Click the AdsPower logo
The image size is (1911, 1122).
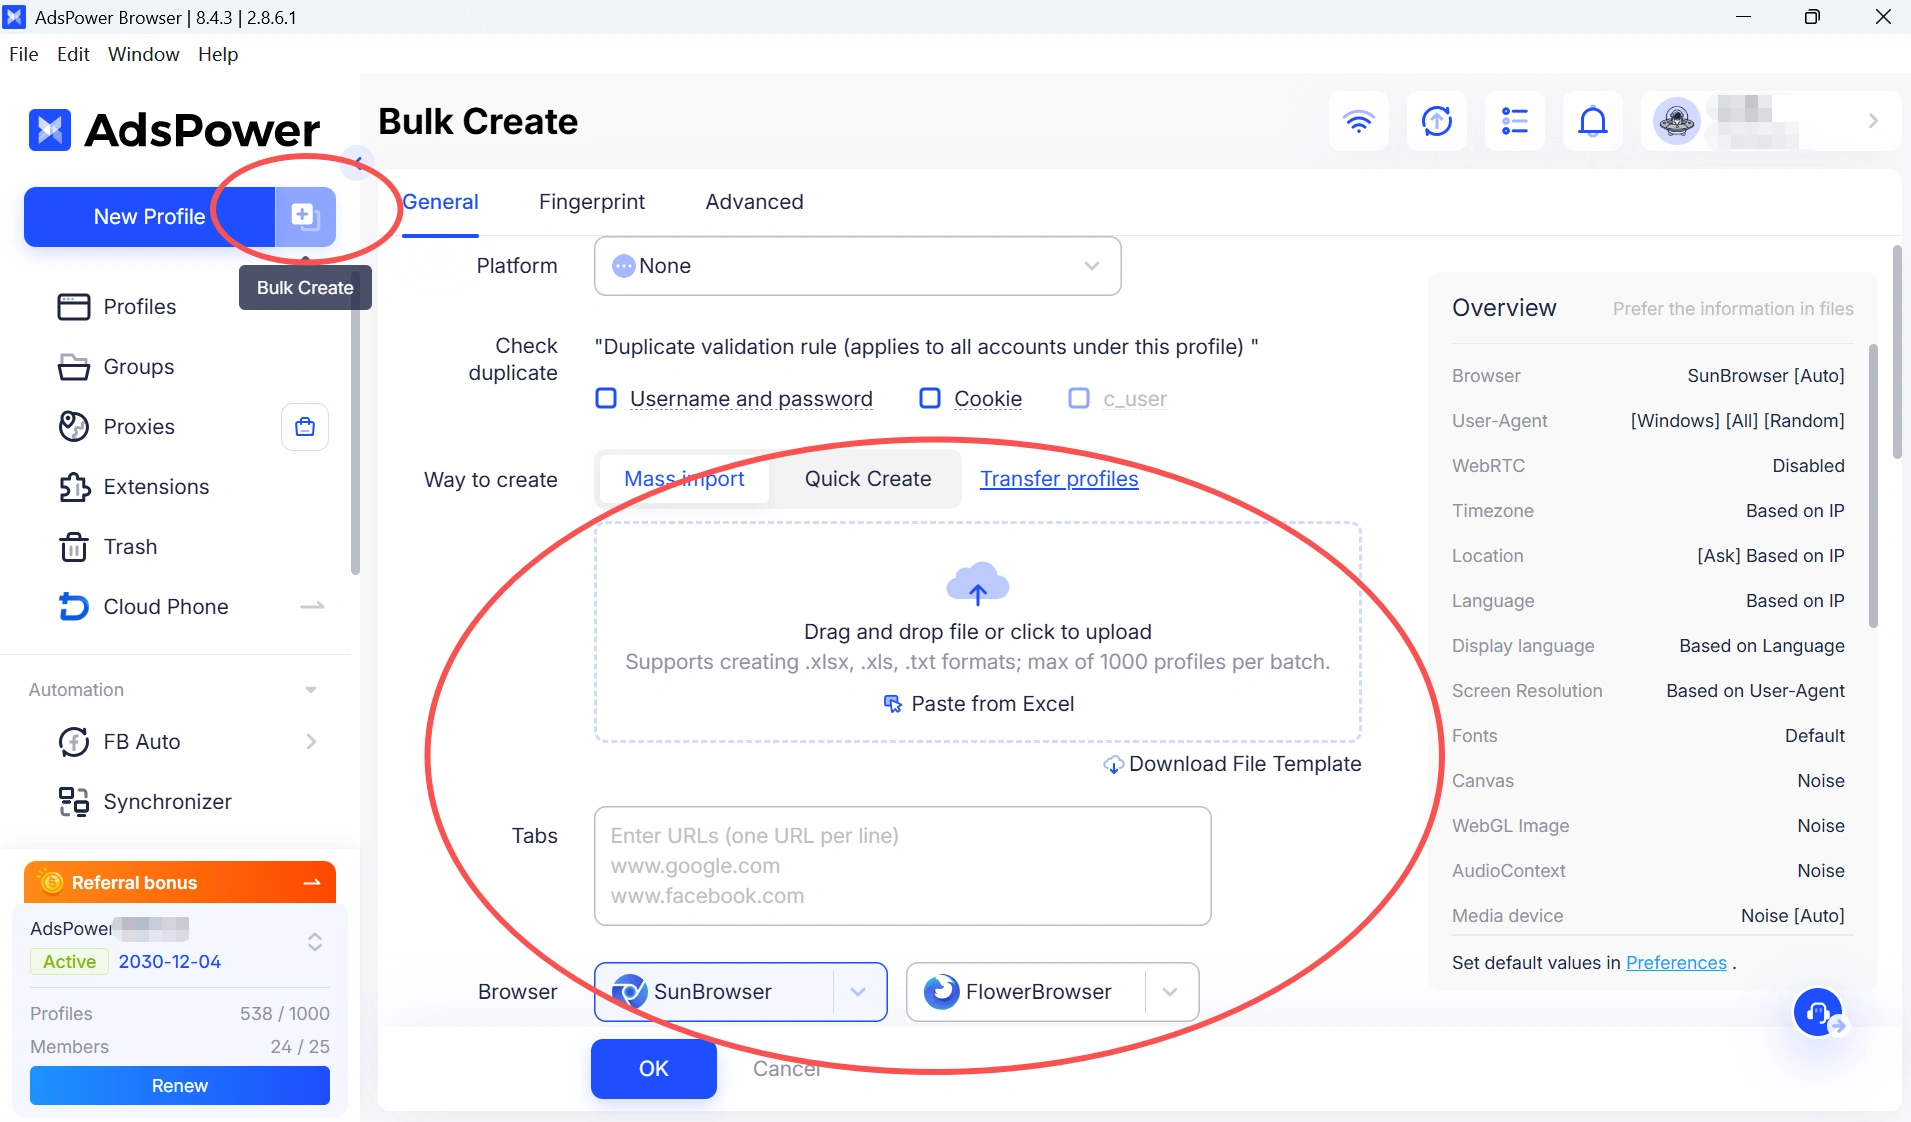coord(174,130)
